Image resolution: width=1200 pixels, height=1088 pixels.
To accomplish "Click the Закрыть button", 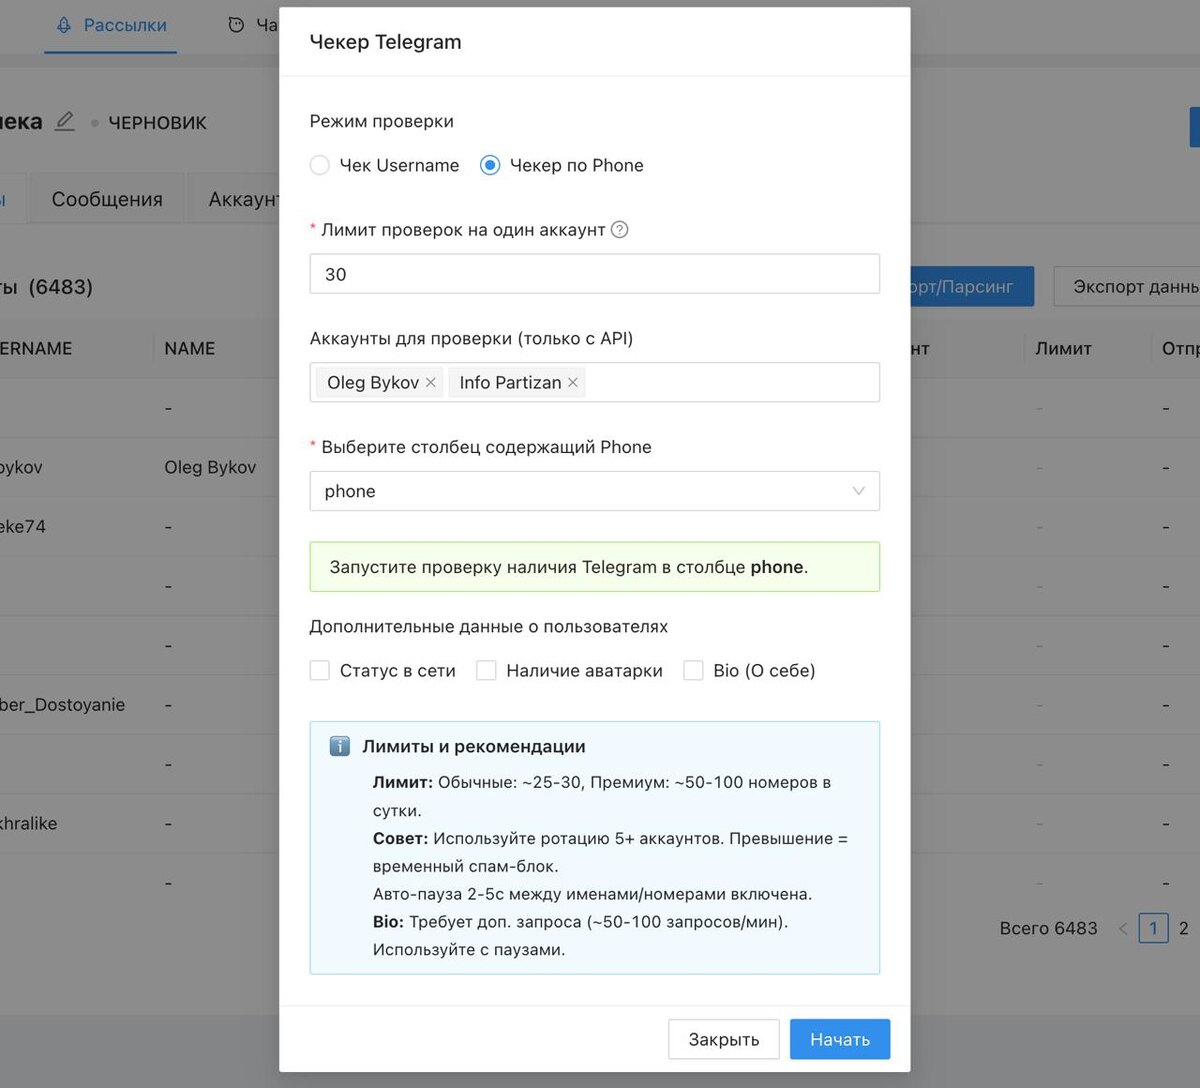I will pos(724,1039).
